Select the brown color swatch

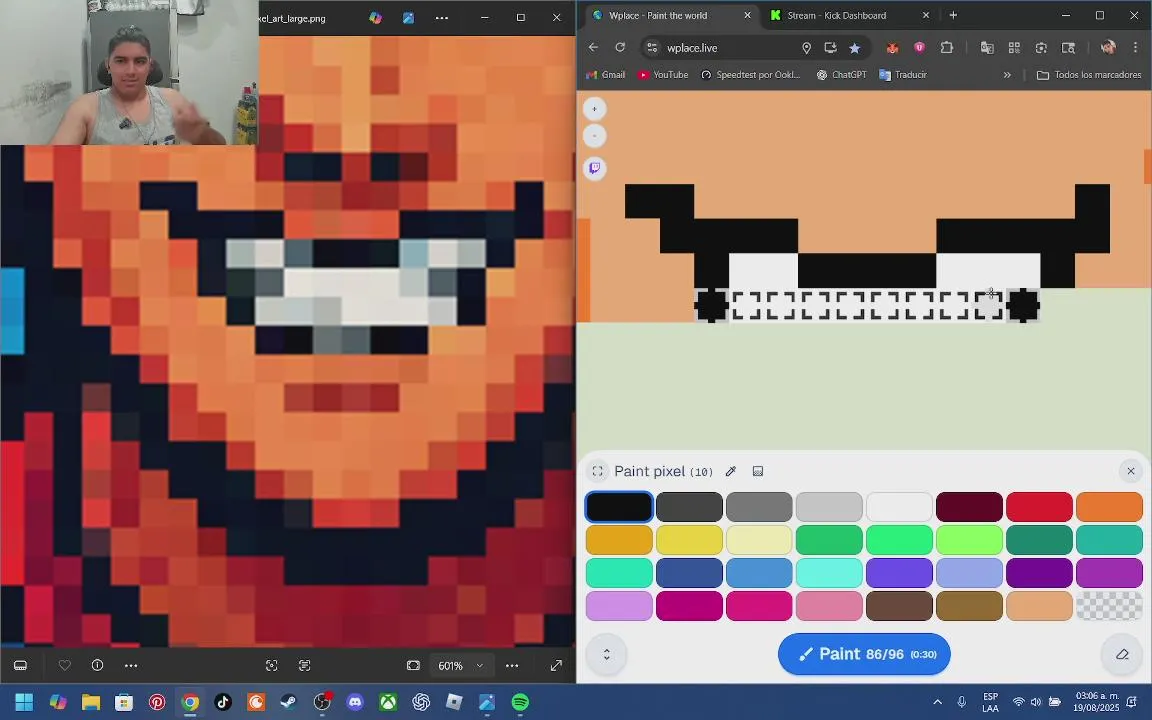[899, 606]
